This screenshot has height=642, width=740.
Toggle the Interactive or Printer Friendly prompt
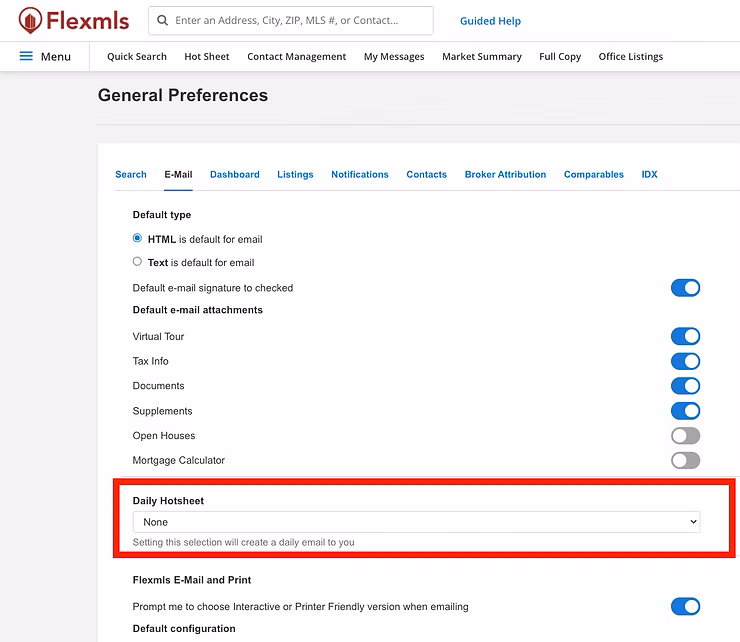685,607
